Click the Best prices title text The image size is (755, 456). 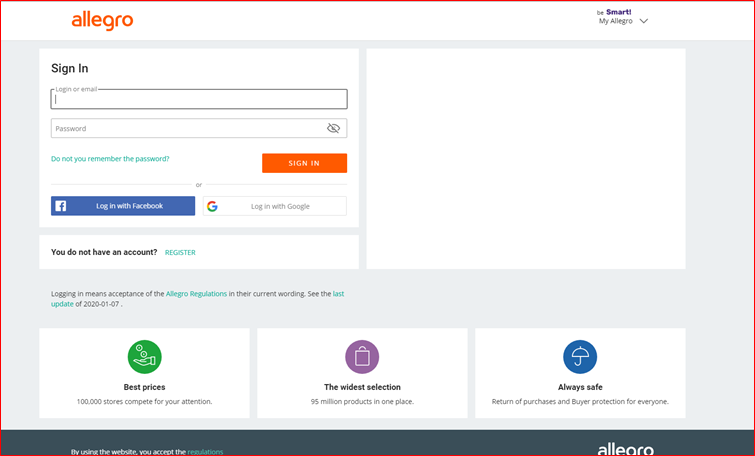tap(144, 387)
